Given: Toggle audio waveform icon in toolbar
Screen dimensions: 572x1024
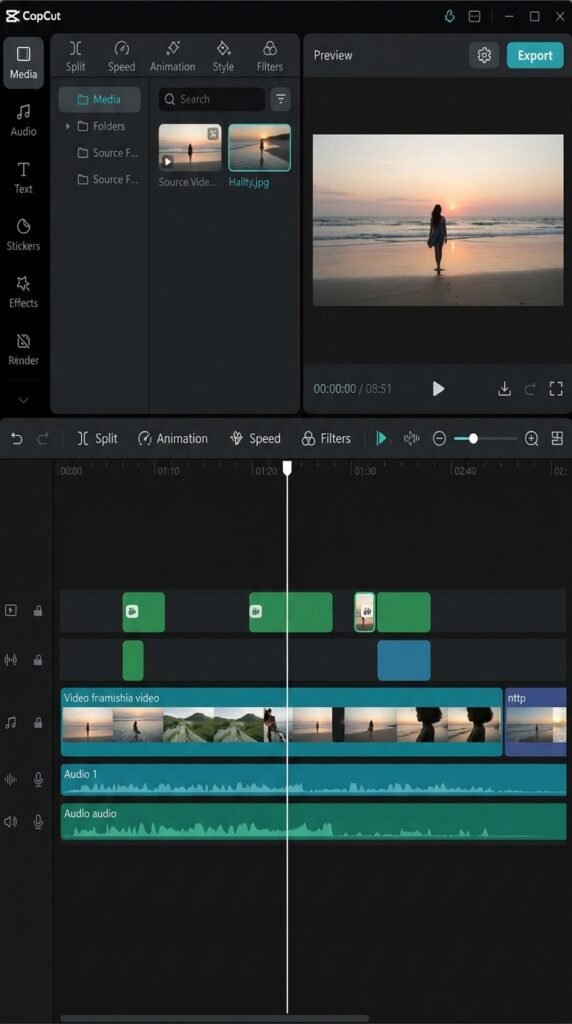Looking at the screenshot, I should coord(411,438).
